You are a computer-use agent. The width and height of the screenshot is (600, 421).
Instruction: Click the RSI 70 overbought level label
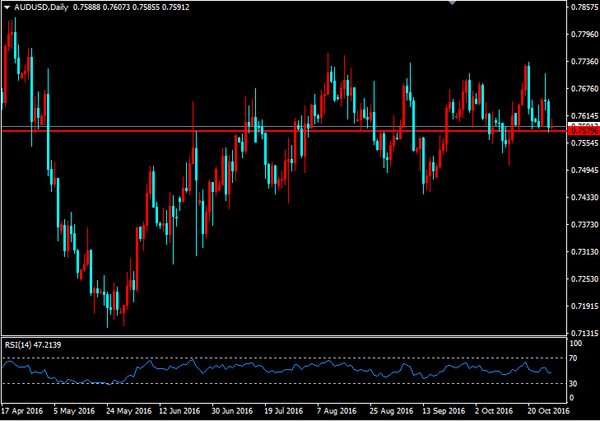574,357
